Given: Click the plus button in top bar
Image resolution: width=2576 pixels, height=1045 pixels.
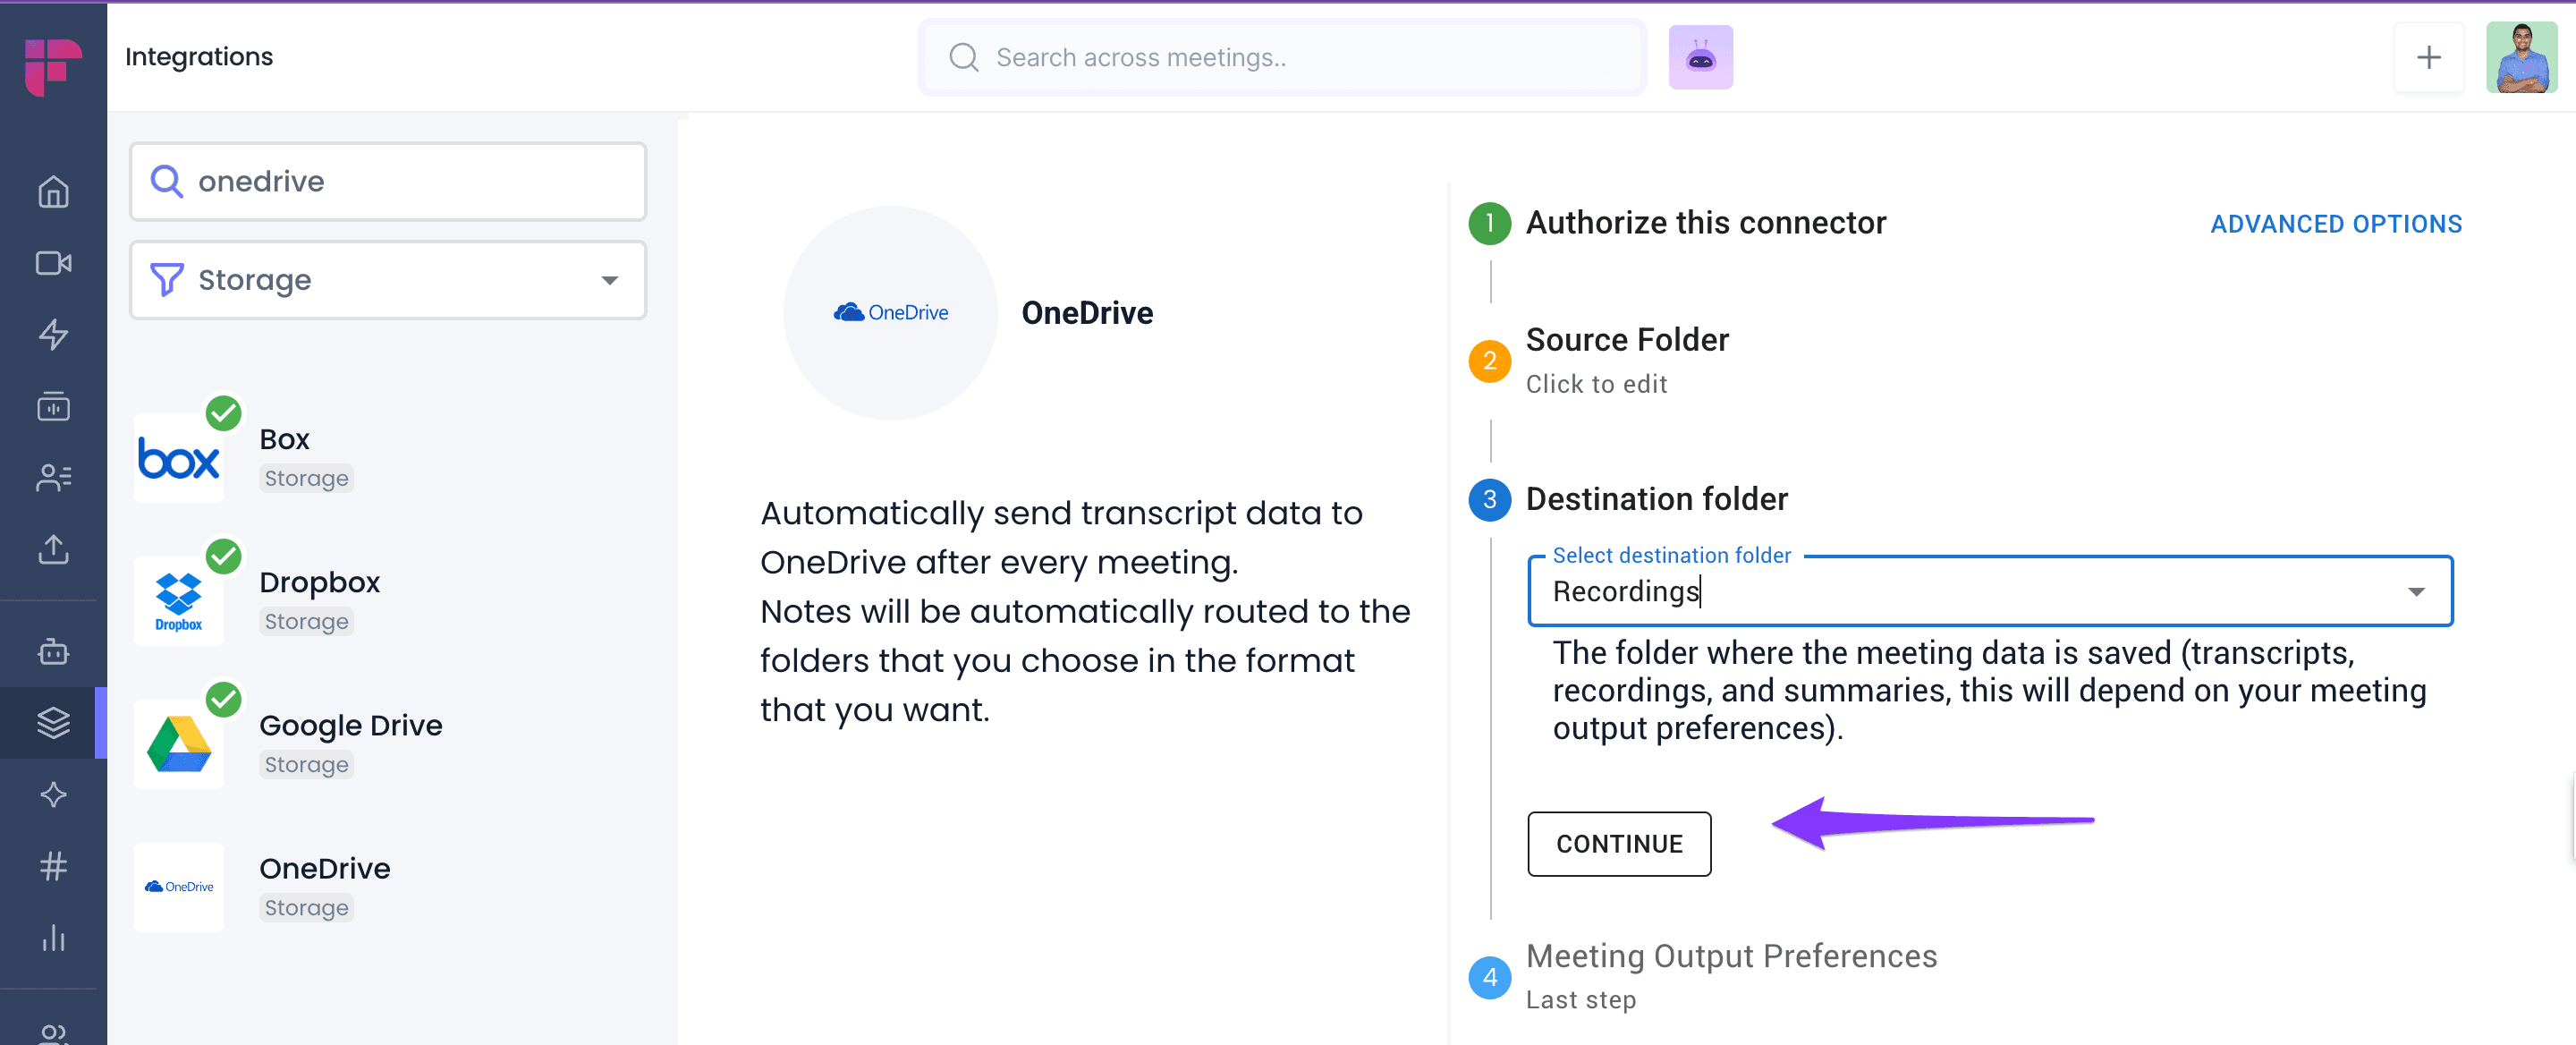Looking at the screenshot, I should click(x=2428, y=57).
